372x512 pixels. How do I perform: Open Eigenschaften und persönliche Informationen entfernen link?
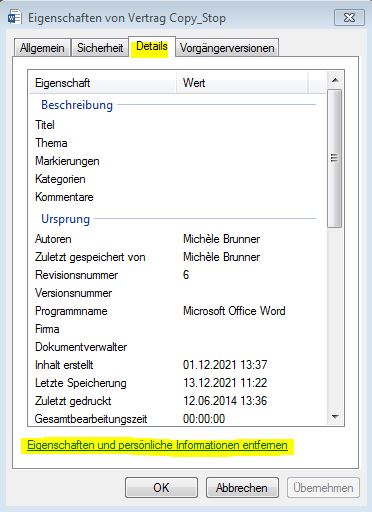157,445
